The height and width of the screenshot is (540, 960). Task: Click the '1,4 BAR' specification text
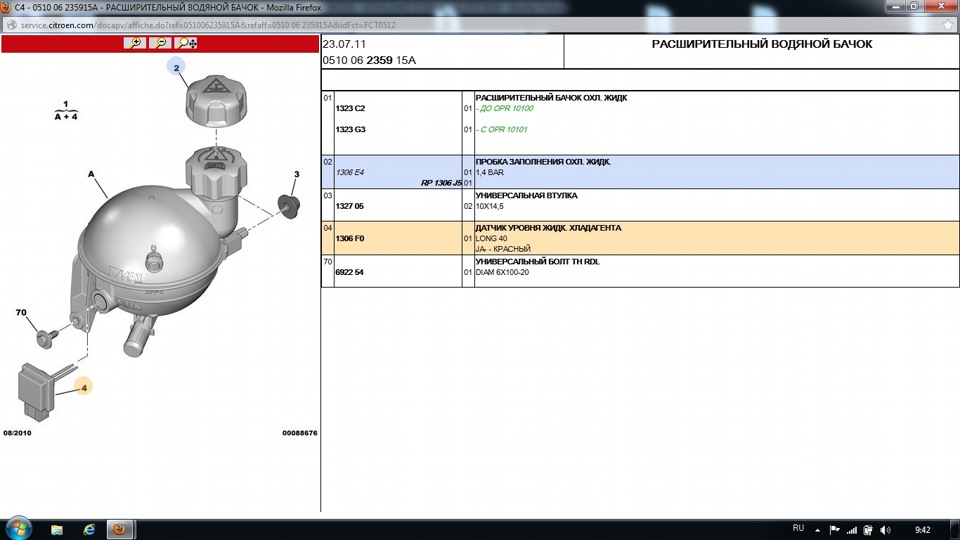tap(490, 173)
